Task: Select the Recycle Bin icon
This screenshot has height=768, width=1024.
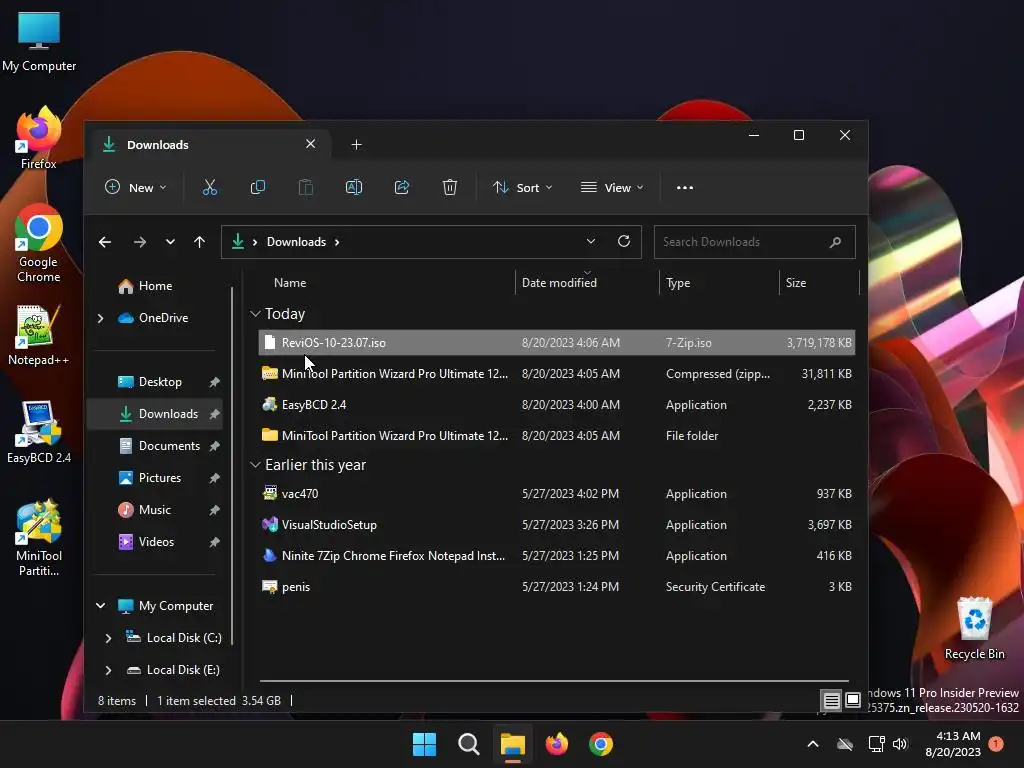Action: (974, 628)
